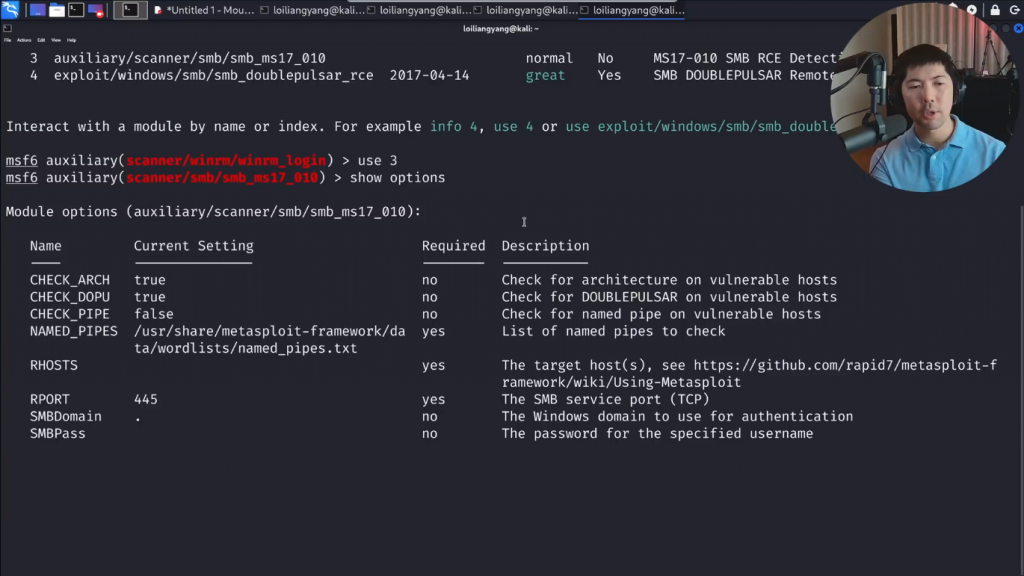Open the file manager folder icon
The width and height of the screenshot is (1024, 576).
click(x=57, y=10)
